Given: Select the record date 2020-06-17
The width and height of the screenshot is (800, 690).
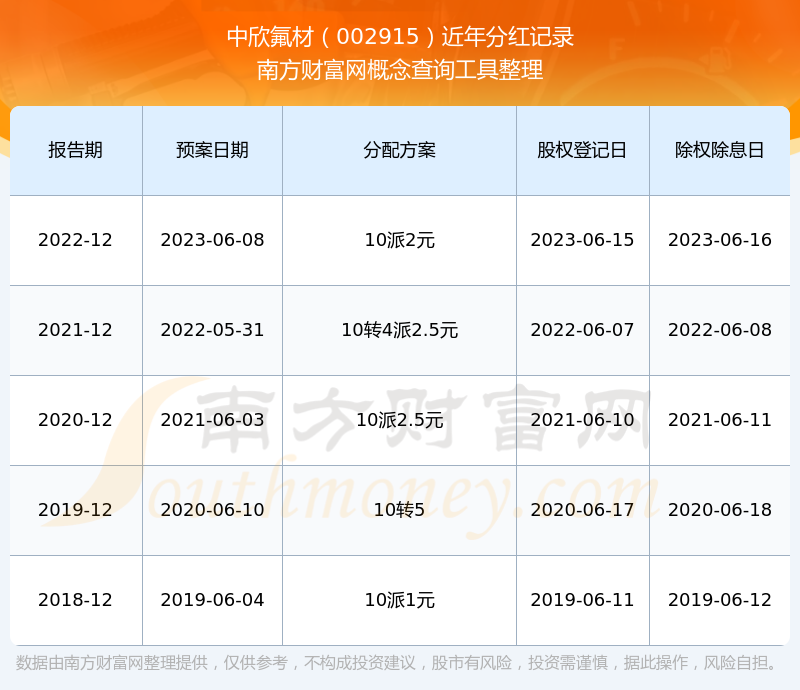Looking at the screenshot, I should click(582, 509).
